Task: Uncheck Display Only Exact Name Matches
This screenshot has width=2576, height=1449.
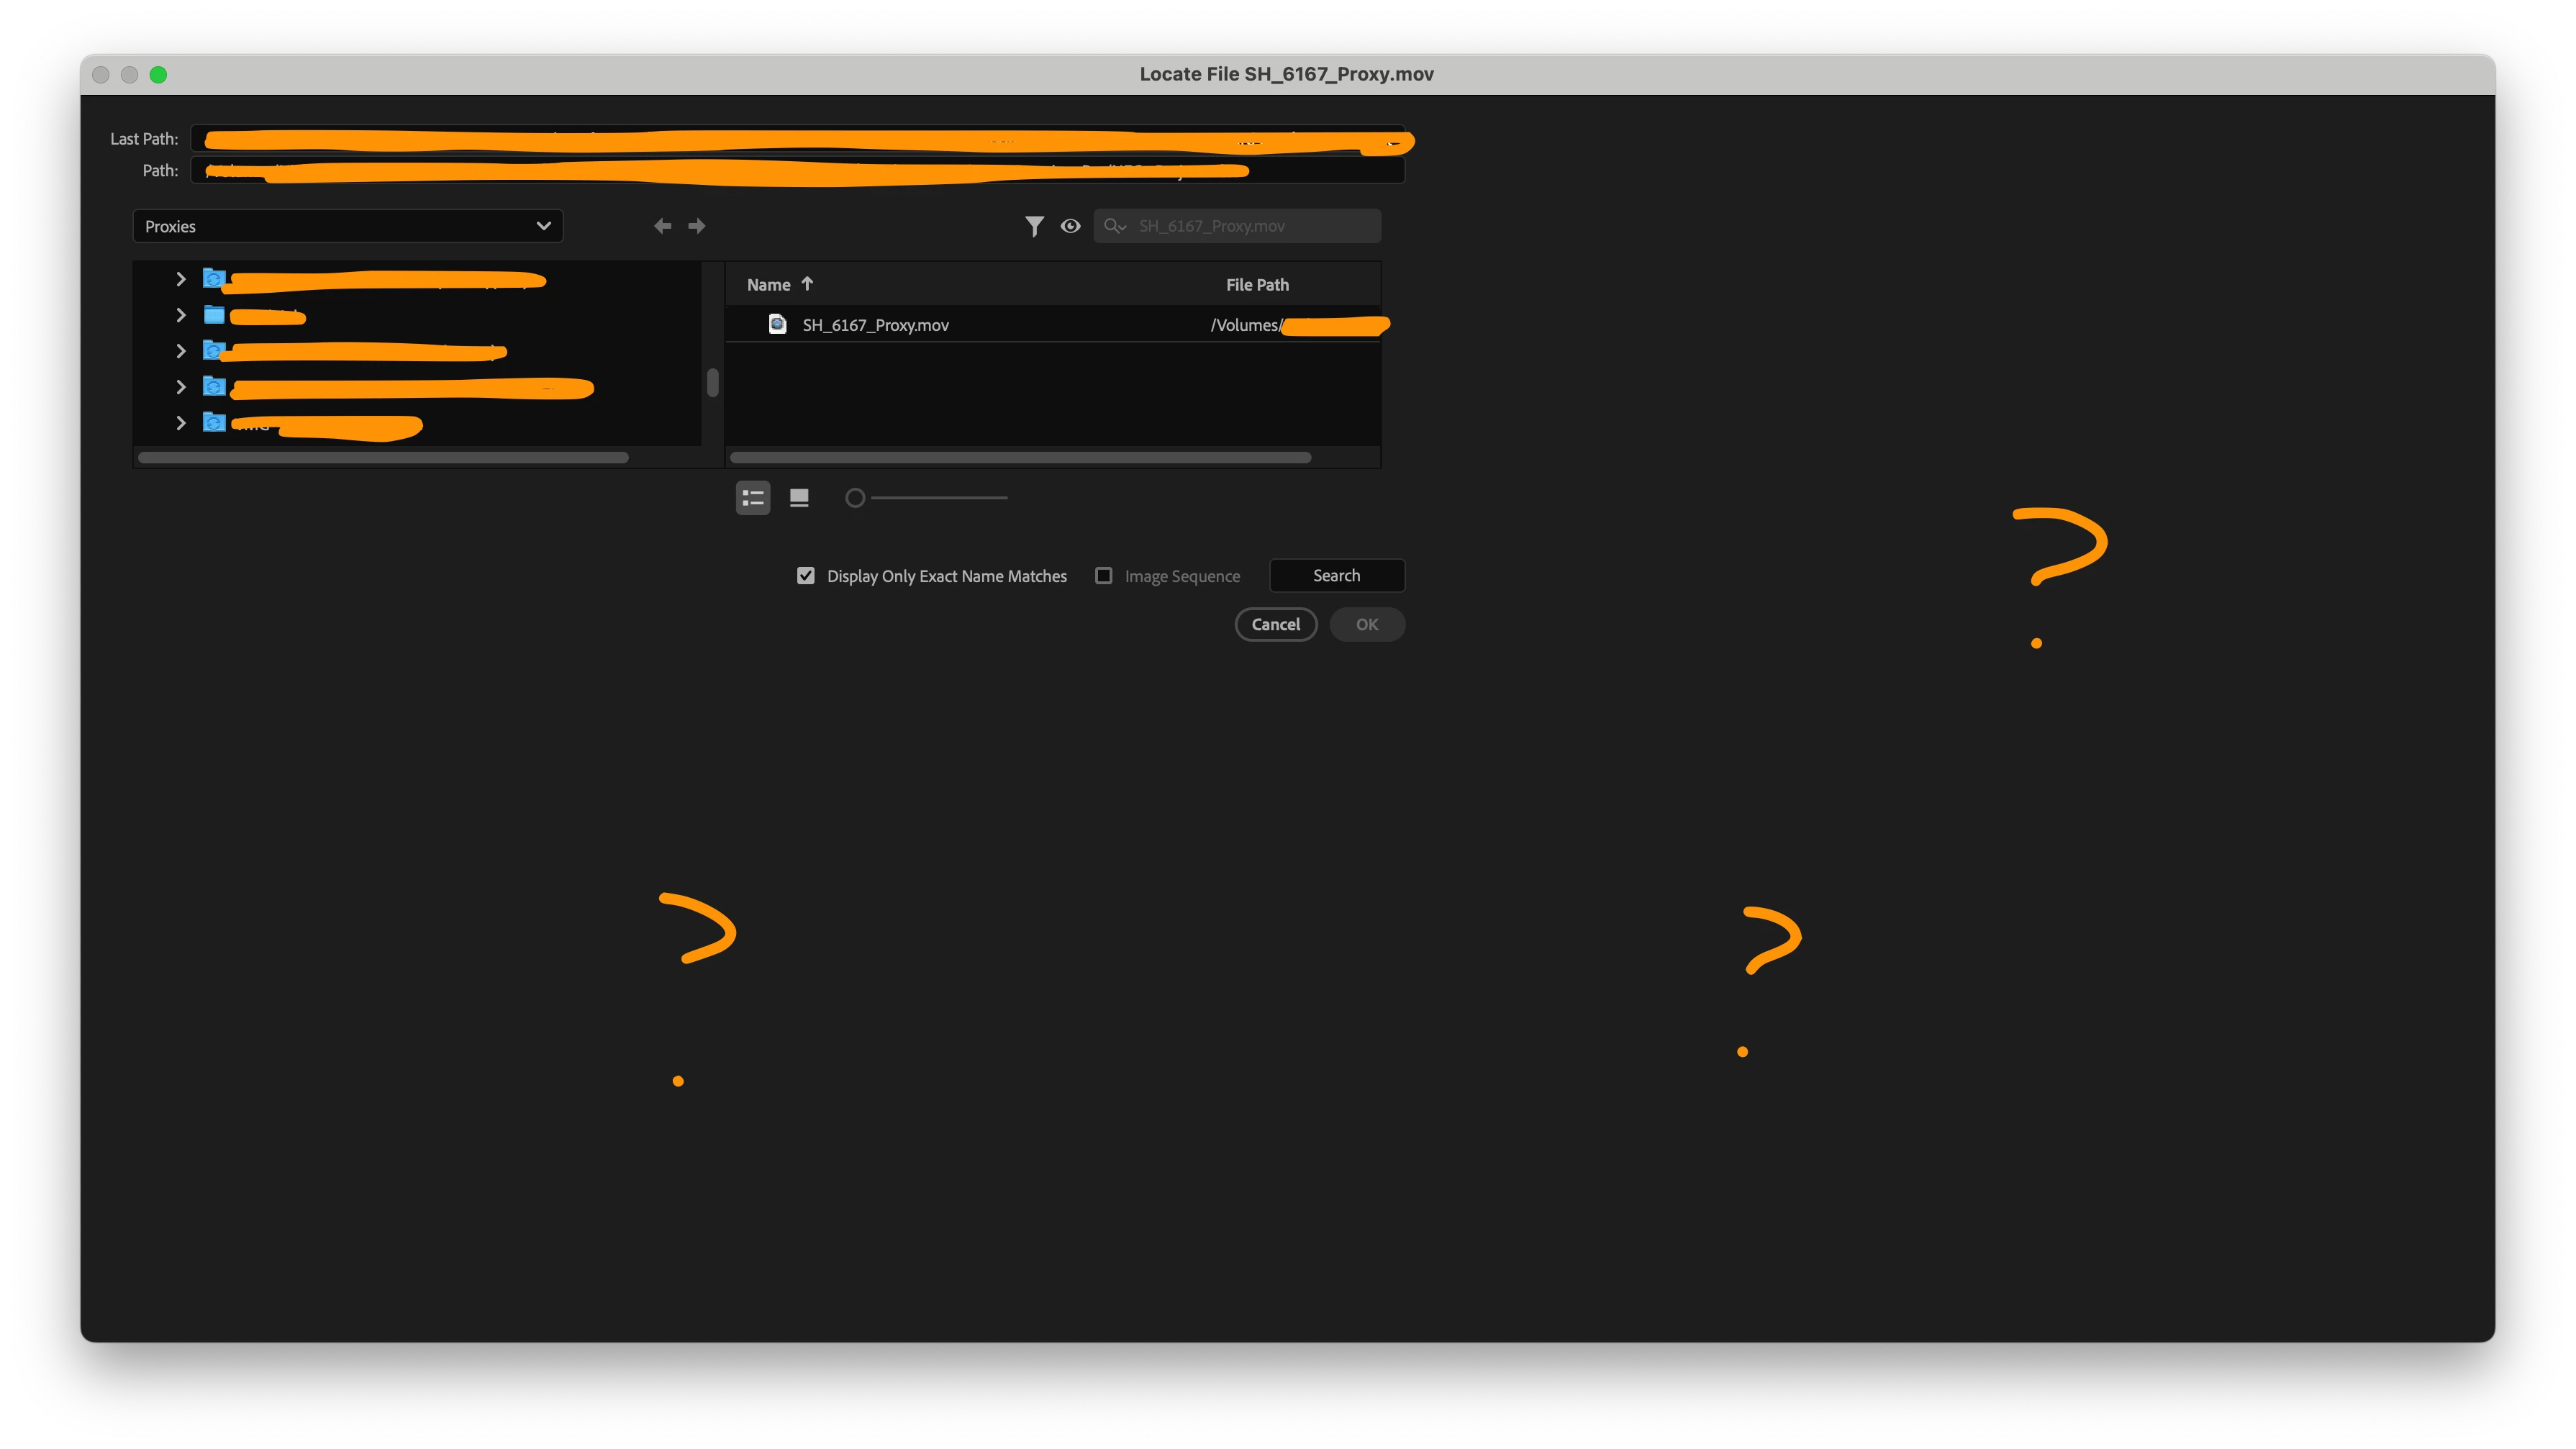Action: coord(806,576)
